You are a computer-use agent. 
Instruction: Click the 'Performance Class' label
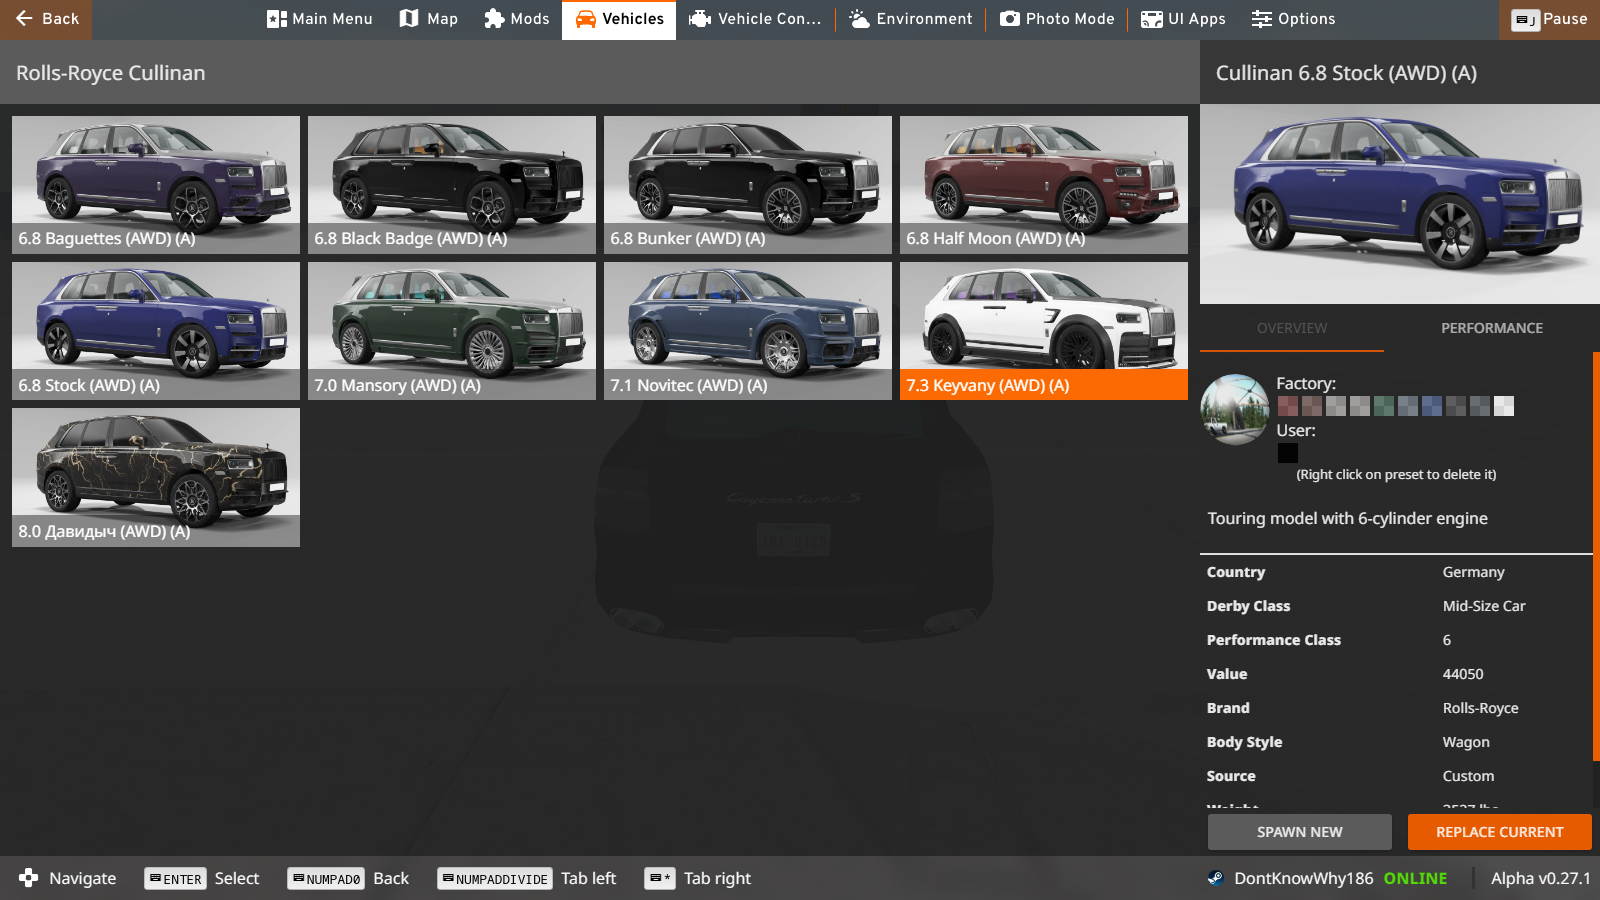(1274, 640)
